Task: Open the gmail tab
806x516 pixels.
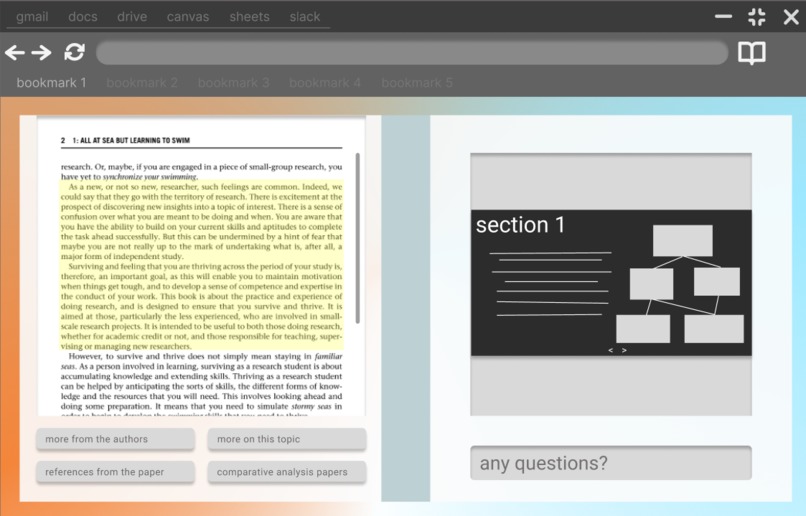Action: click(x=32, y=17)
